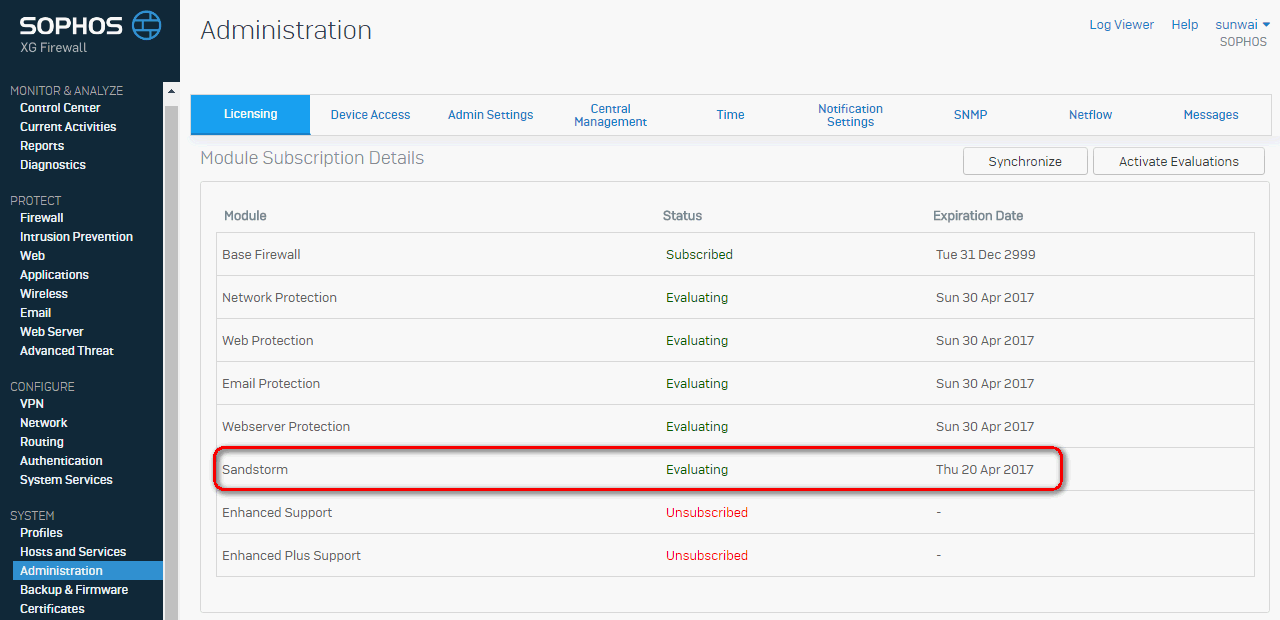
Task: Click Enhanced Plus Support's Unsubscribed status
Action: 707,556
